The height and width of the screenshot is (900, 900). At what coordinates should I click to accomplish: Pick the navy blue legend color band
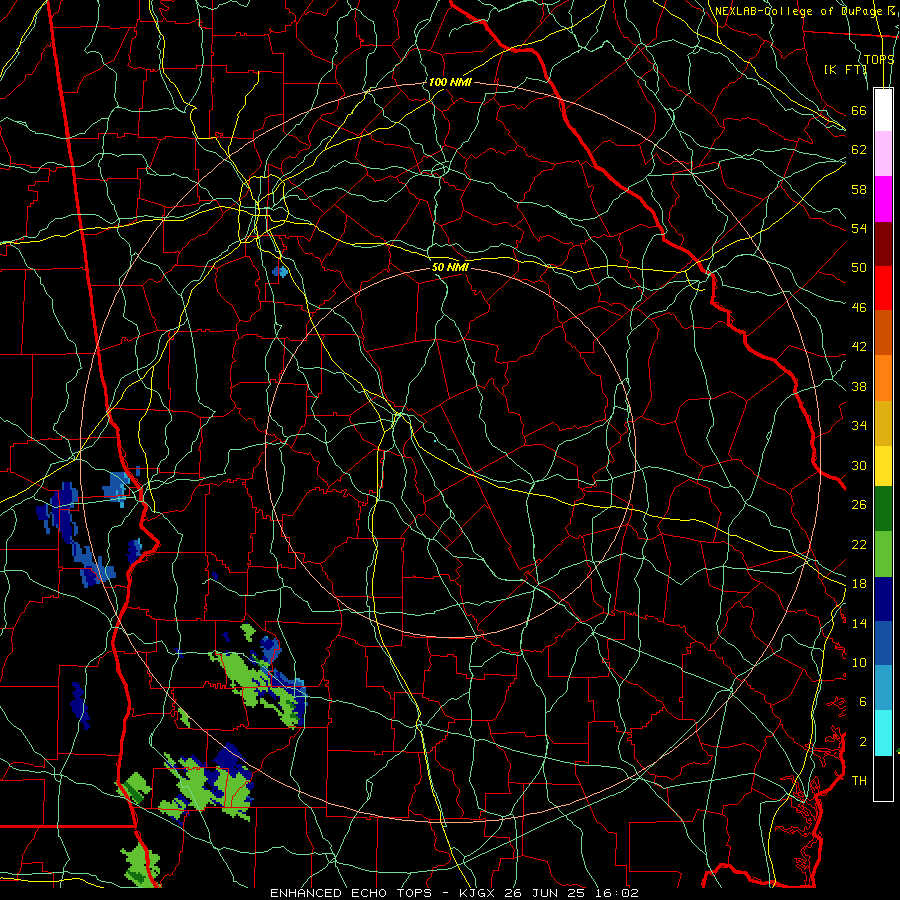coord(883,599)
